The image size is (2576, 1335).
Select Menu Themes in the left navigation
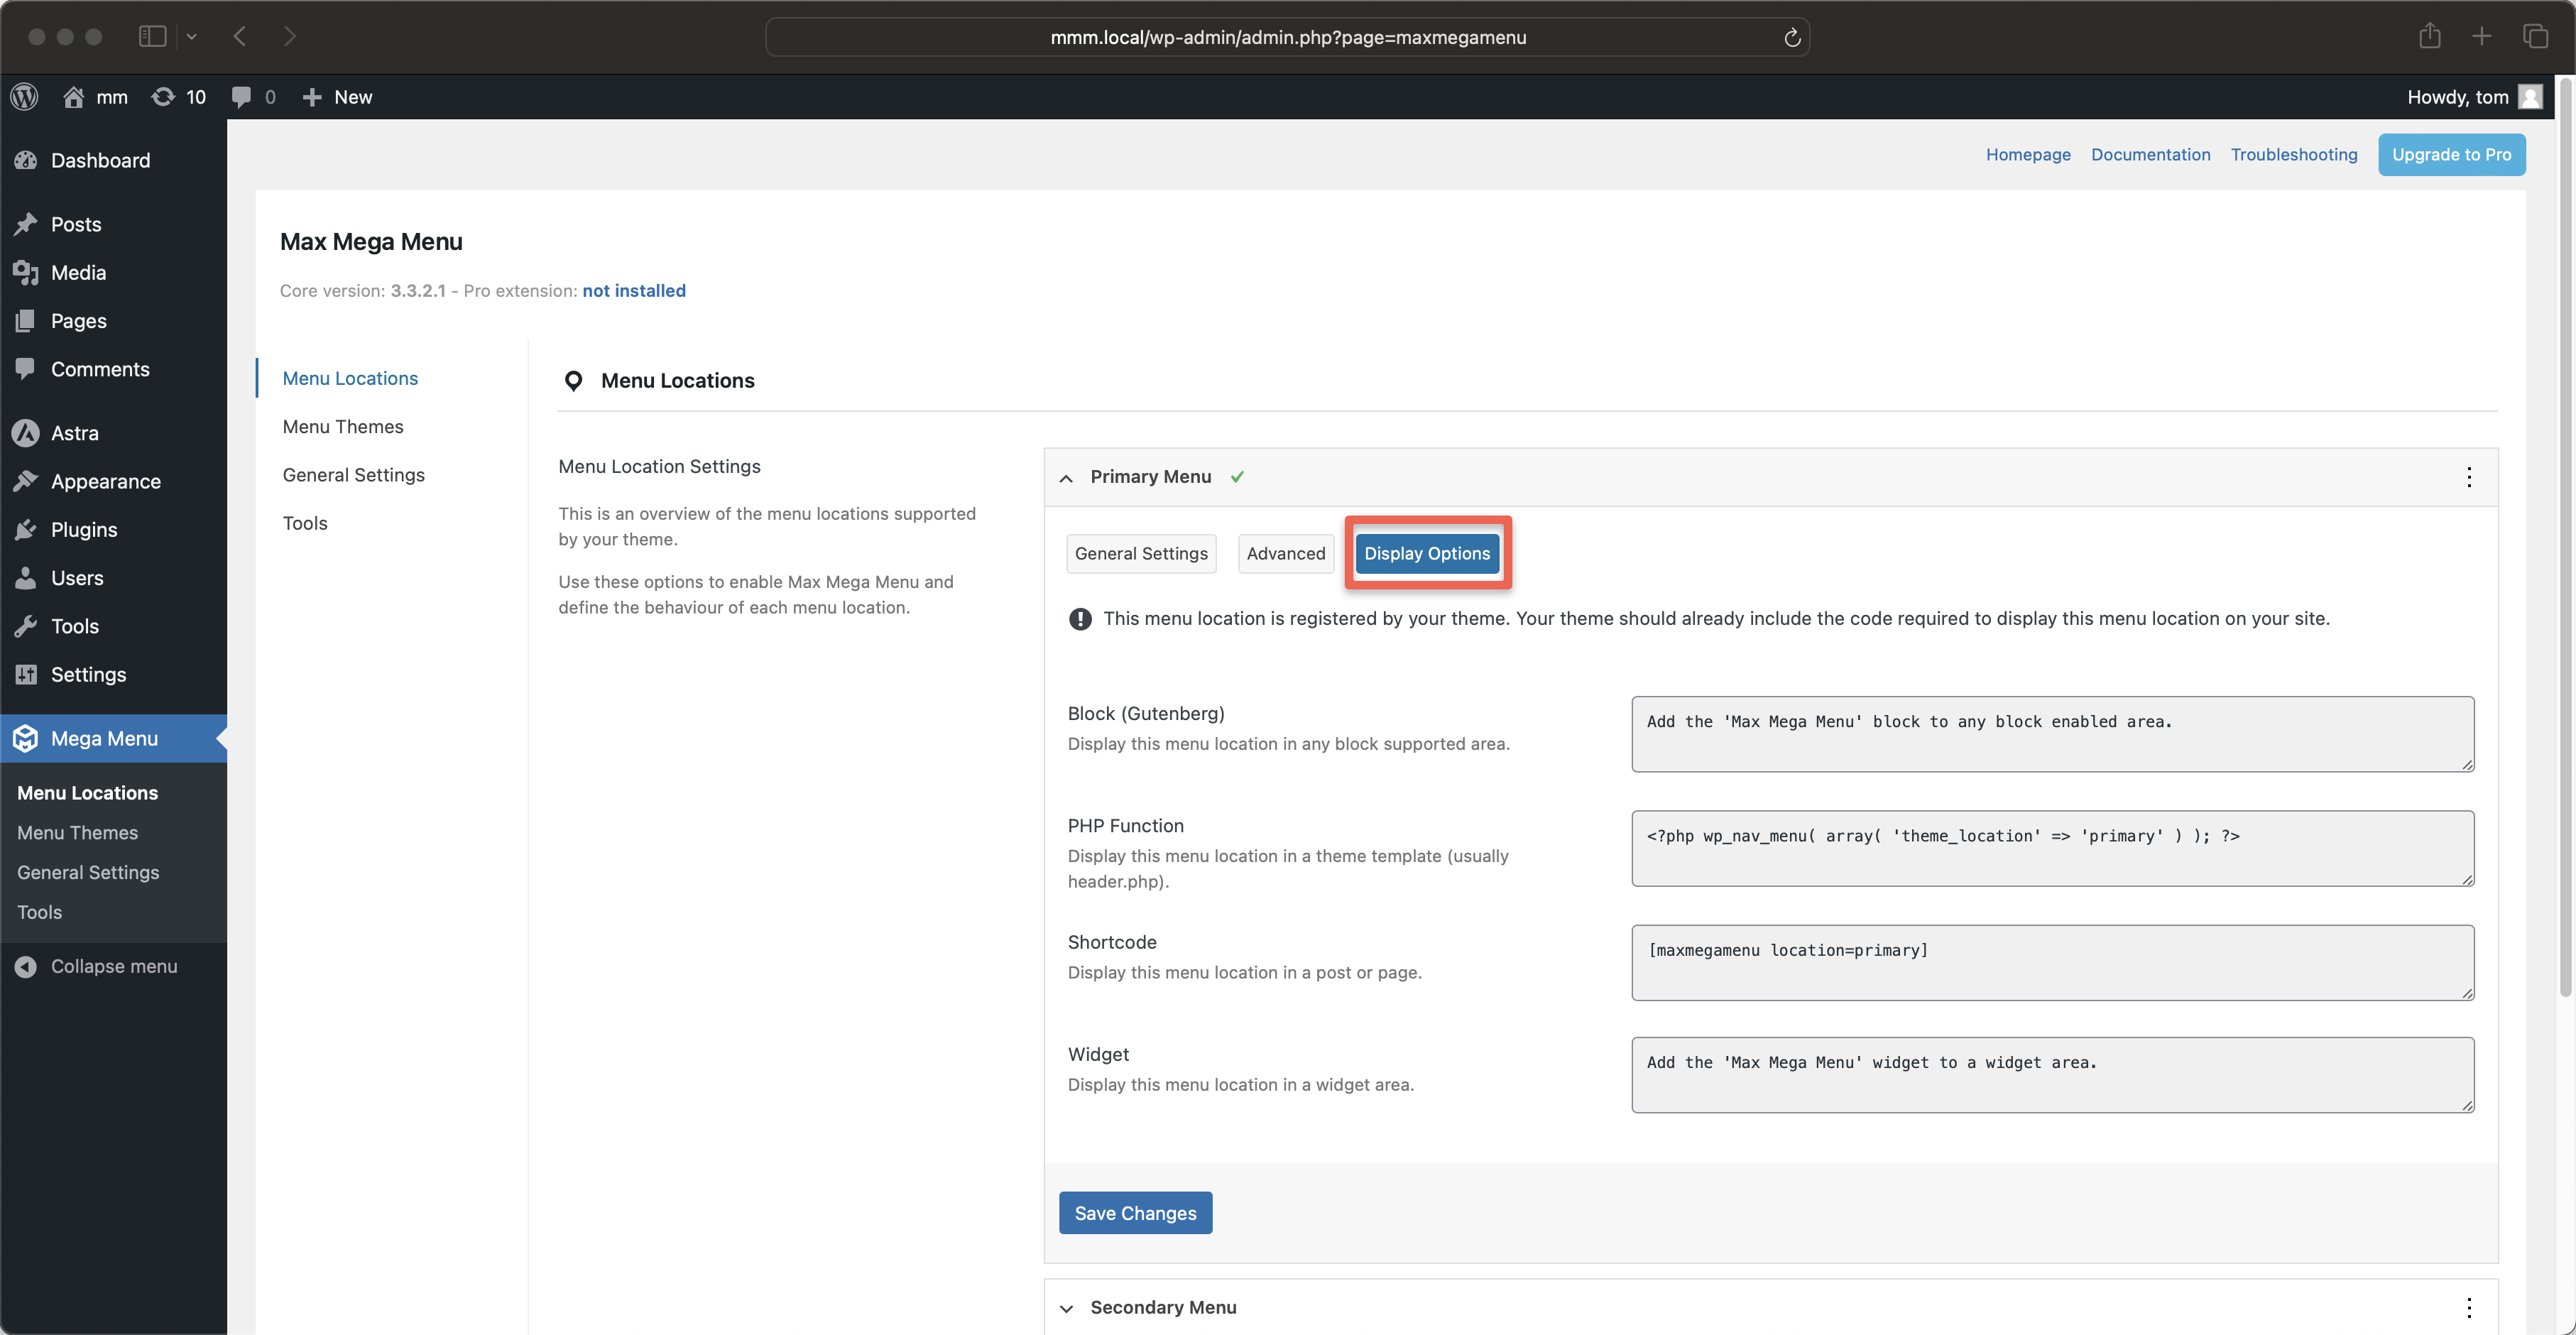click(343, 427)
